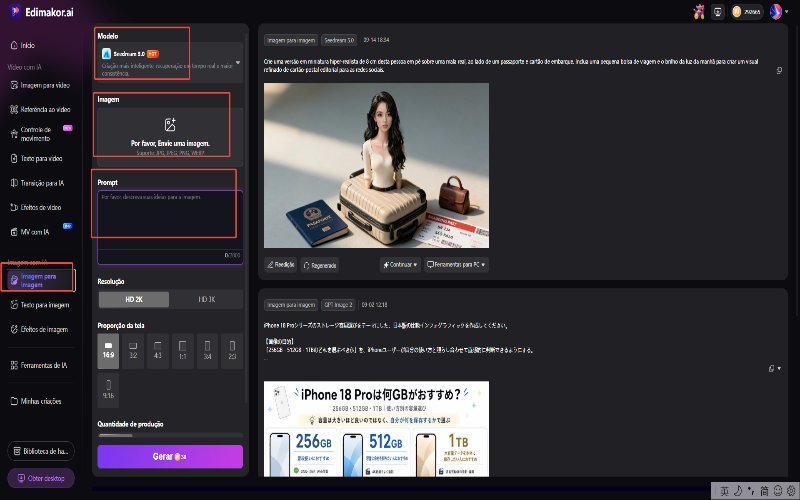Click the Seedream 5.0 tag

(x=339, y=40)
